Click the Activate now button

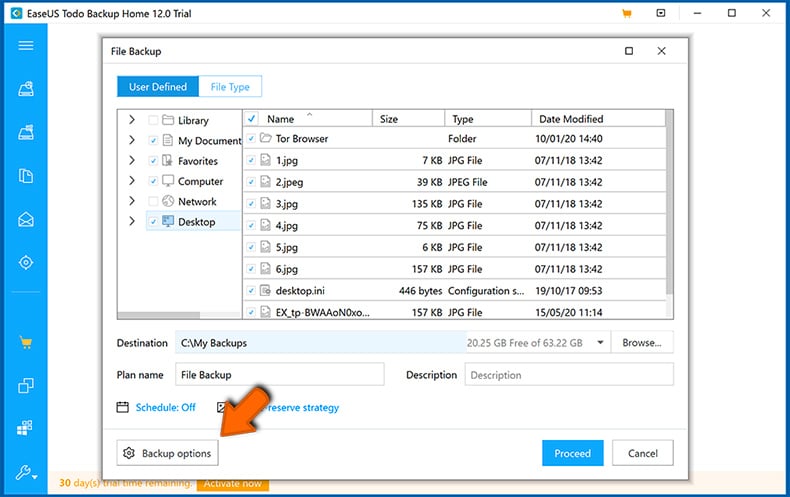(233, 483)
